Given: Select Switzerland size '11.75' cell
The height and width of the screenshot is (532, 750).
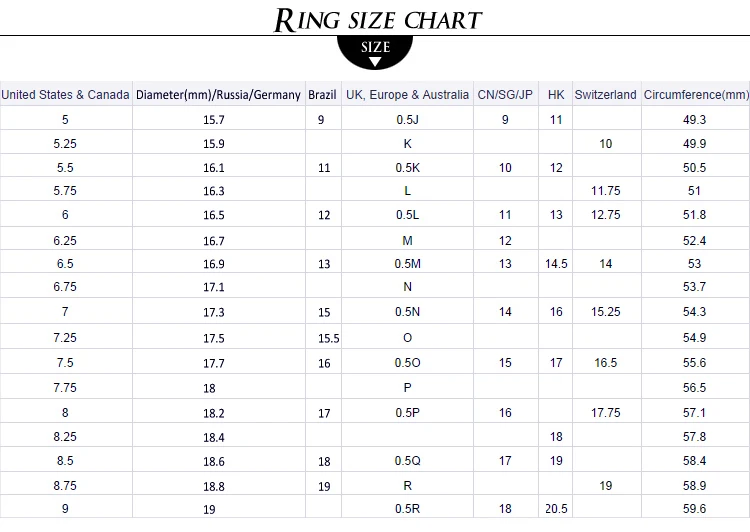Looking at the screenshot, I should (x=606, y=190).
